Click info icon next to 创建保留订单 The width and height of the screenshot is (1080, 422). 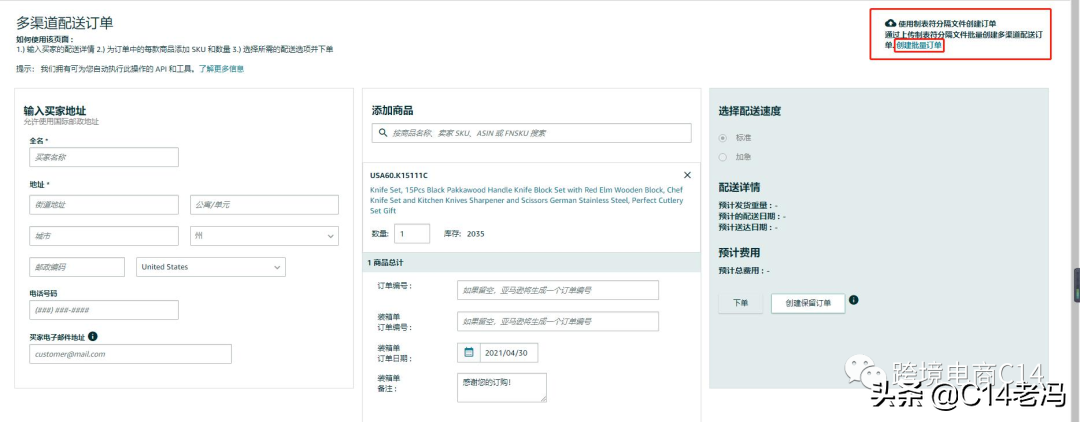[854, 300]
